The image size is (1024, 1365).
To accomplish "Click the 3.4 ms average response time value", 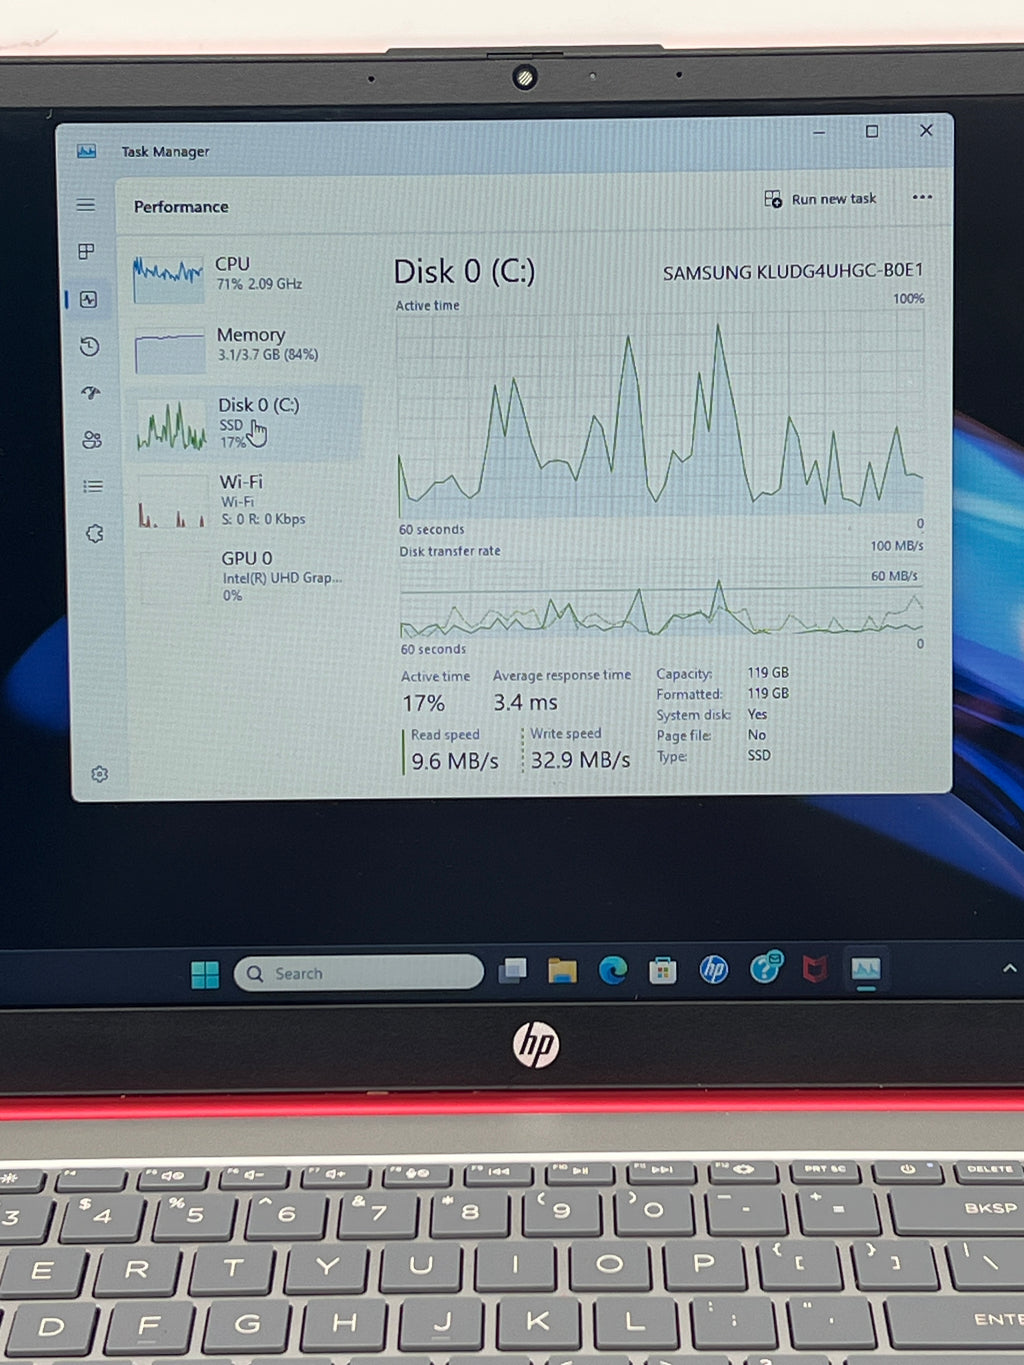I will tap(525, 703).
